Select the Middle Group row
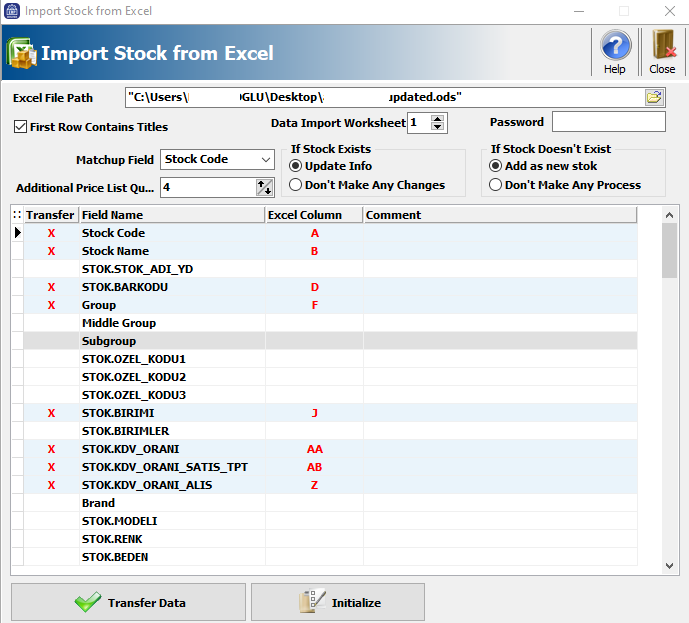The height and width of the screenshot is (623, 689). [330, 323]
